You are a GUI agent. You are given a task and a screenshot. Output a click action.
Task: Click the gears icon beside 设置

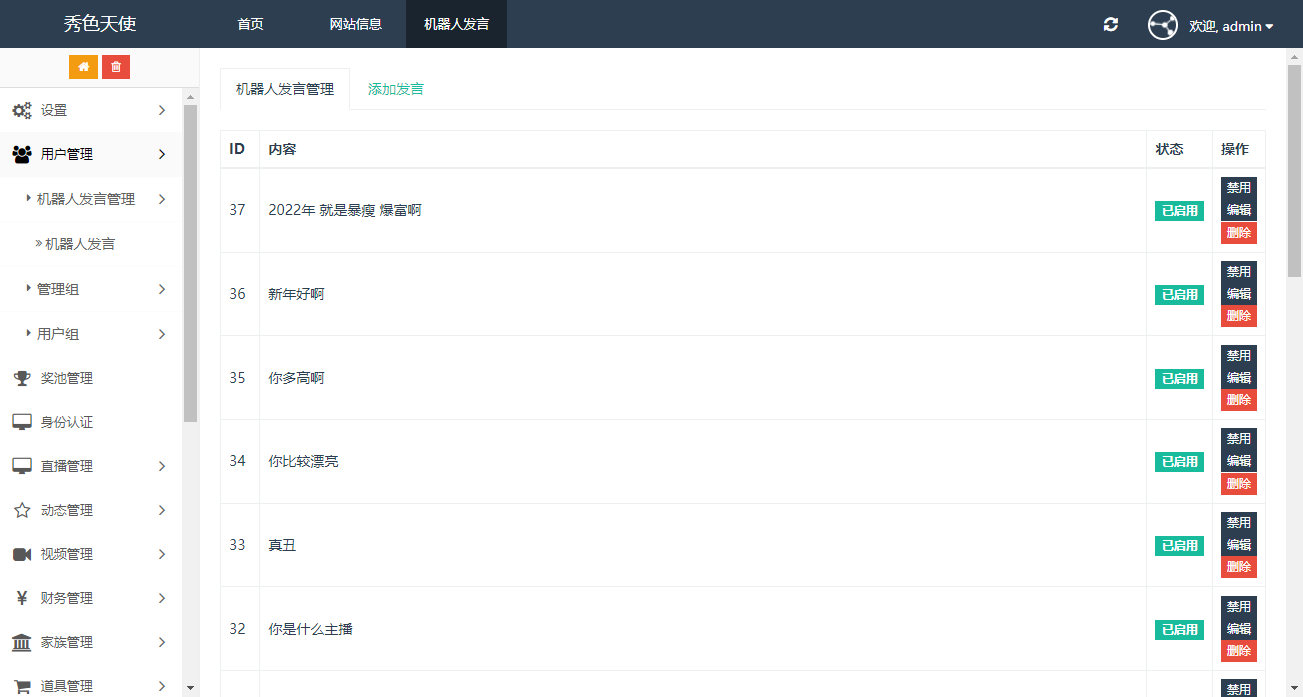[21, 110]
